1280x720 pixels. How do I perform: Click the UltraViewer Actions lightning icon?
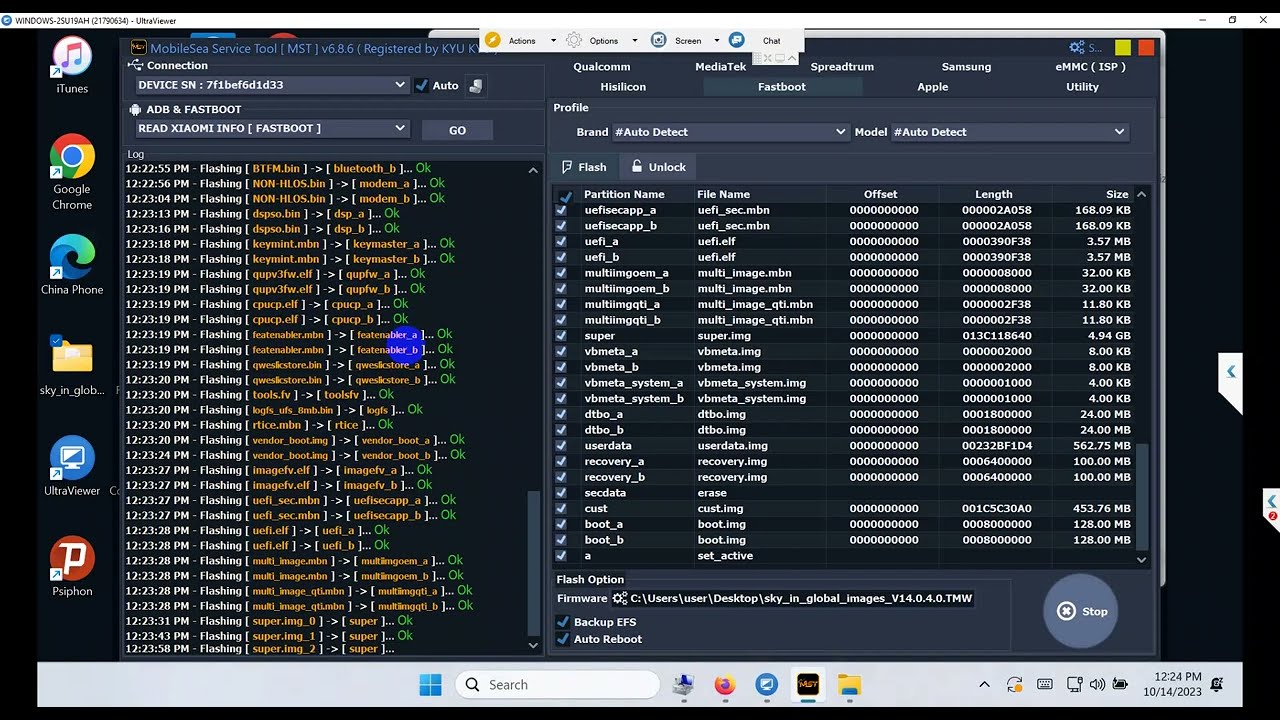click(x=493, y=40)
